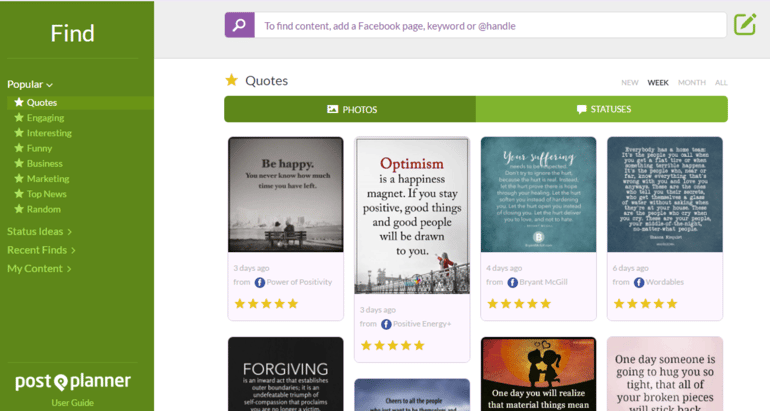770x411 pixels.
Task: Click the star rating on Positive Energy+ card
Action: (x=392, y=346)
